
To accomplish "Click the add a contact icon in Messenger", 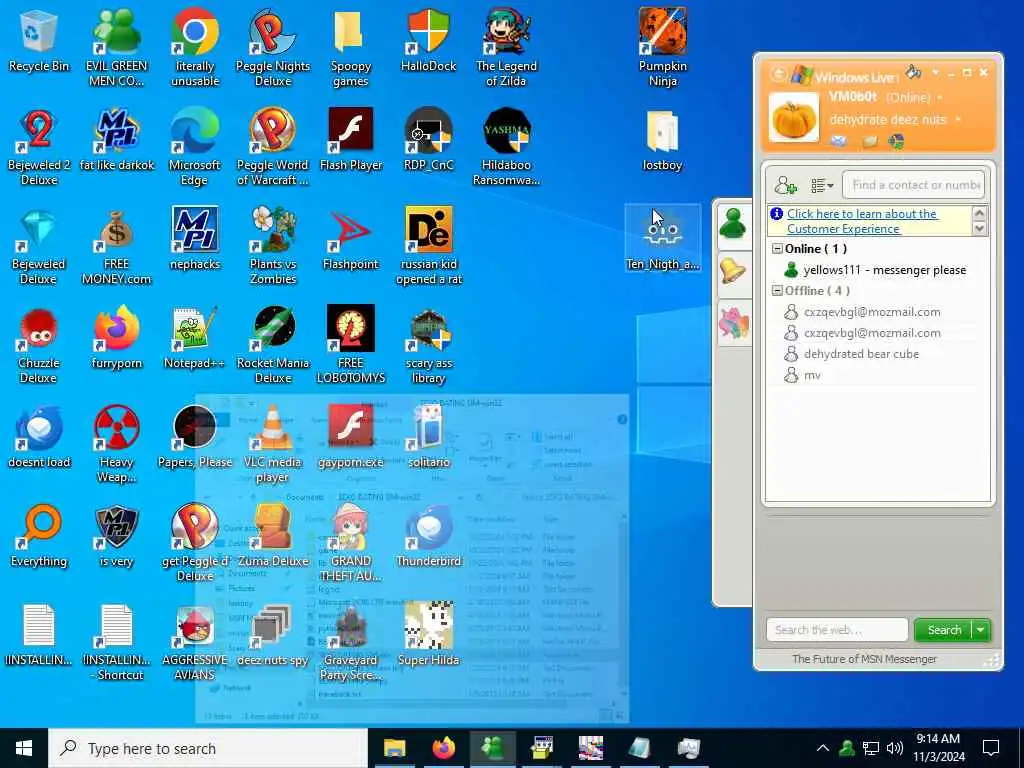I will tap(786, 185).
